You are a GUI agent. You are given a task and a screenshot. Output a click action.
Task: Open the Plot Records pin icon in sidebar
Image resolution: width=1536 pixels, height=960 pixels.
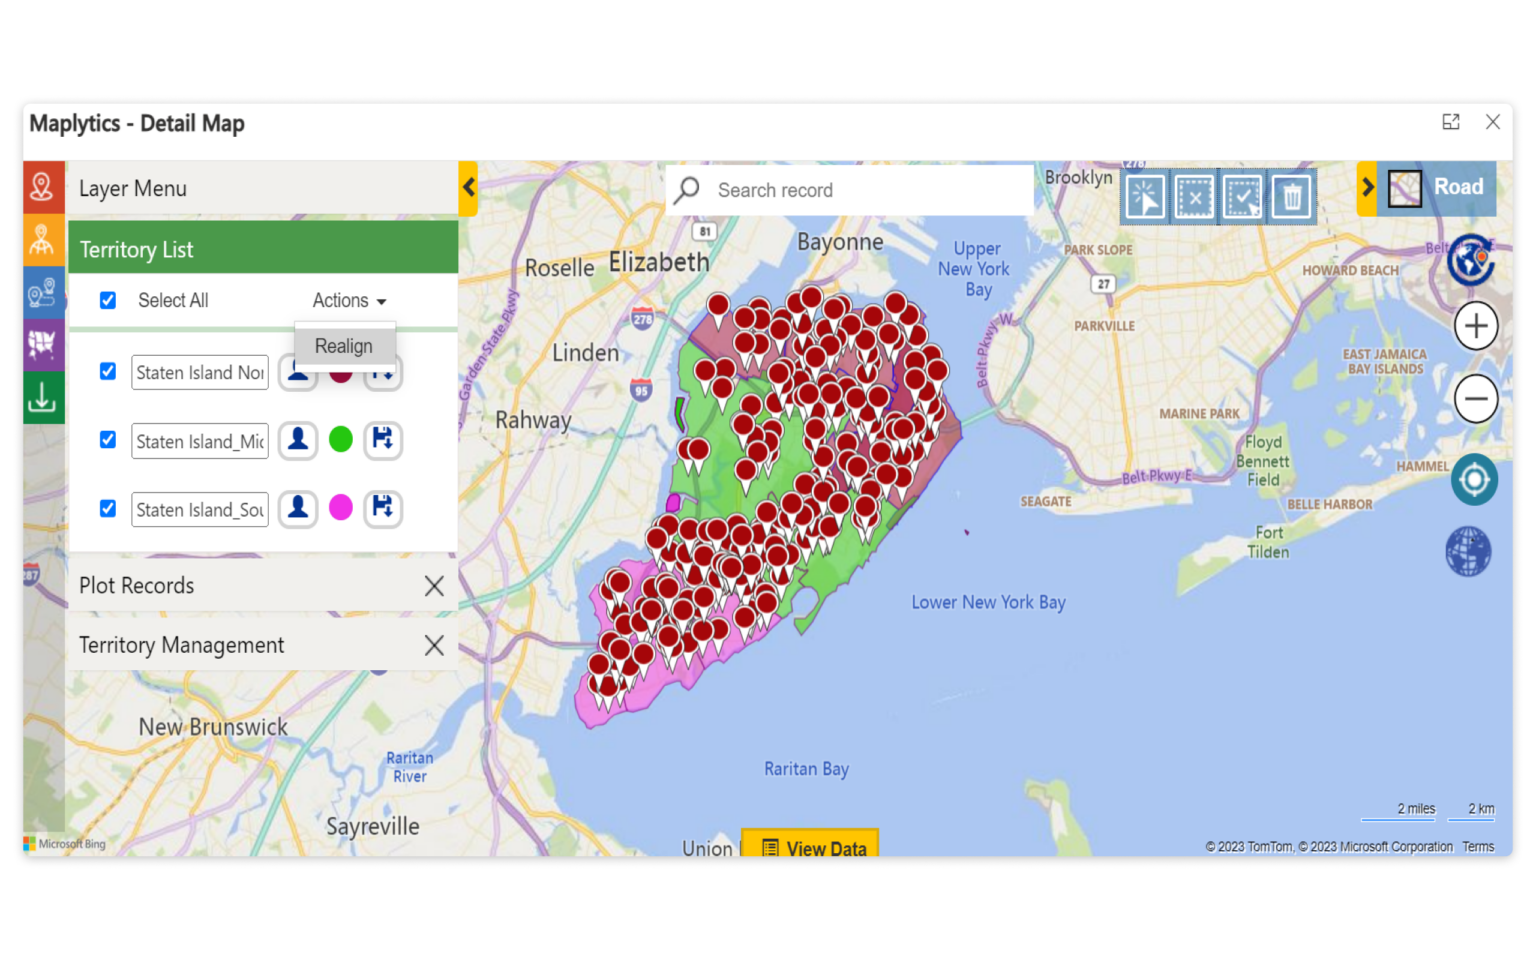click(x=43, y=187)
